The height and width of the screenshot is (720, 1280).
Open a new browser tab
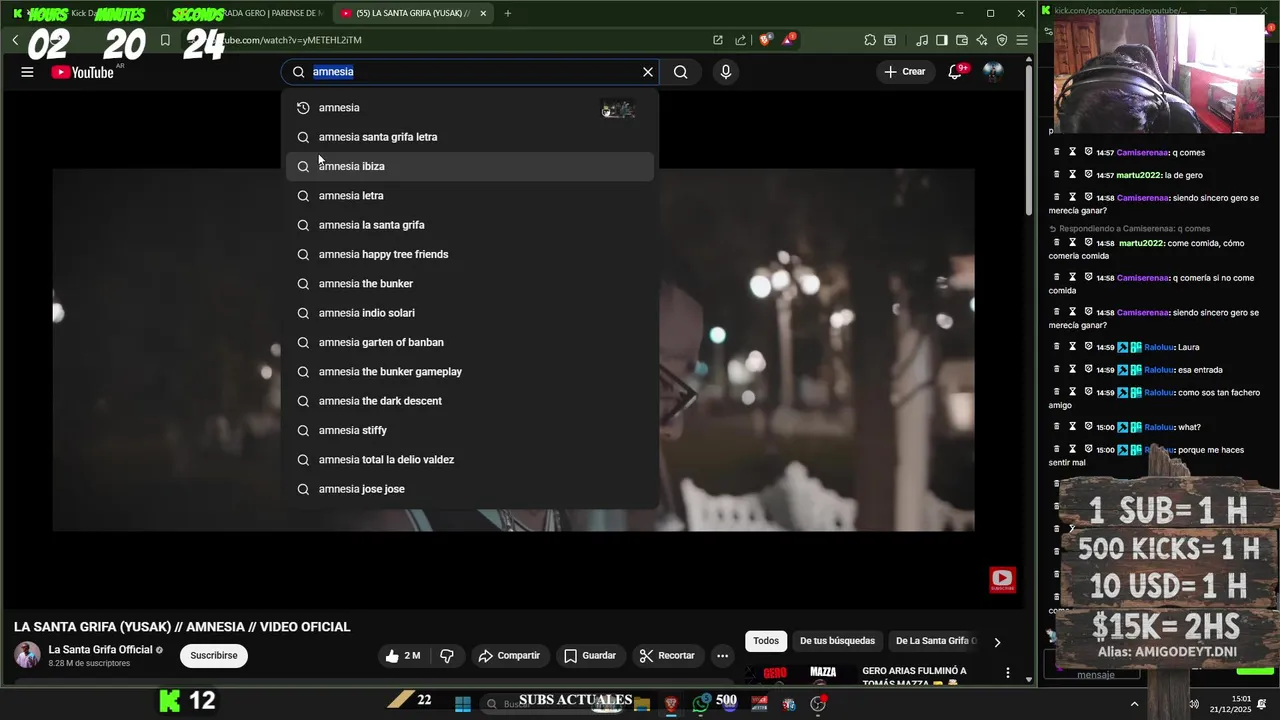pyautogui.click(x=507, y=13)
